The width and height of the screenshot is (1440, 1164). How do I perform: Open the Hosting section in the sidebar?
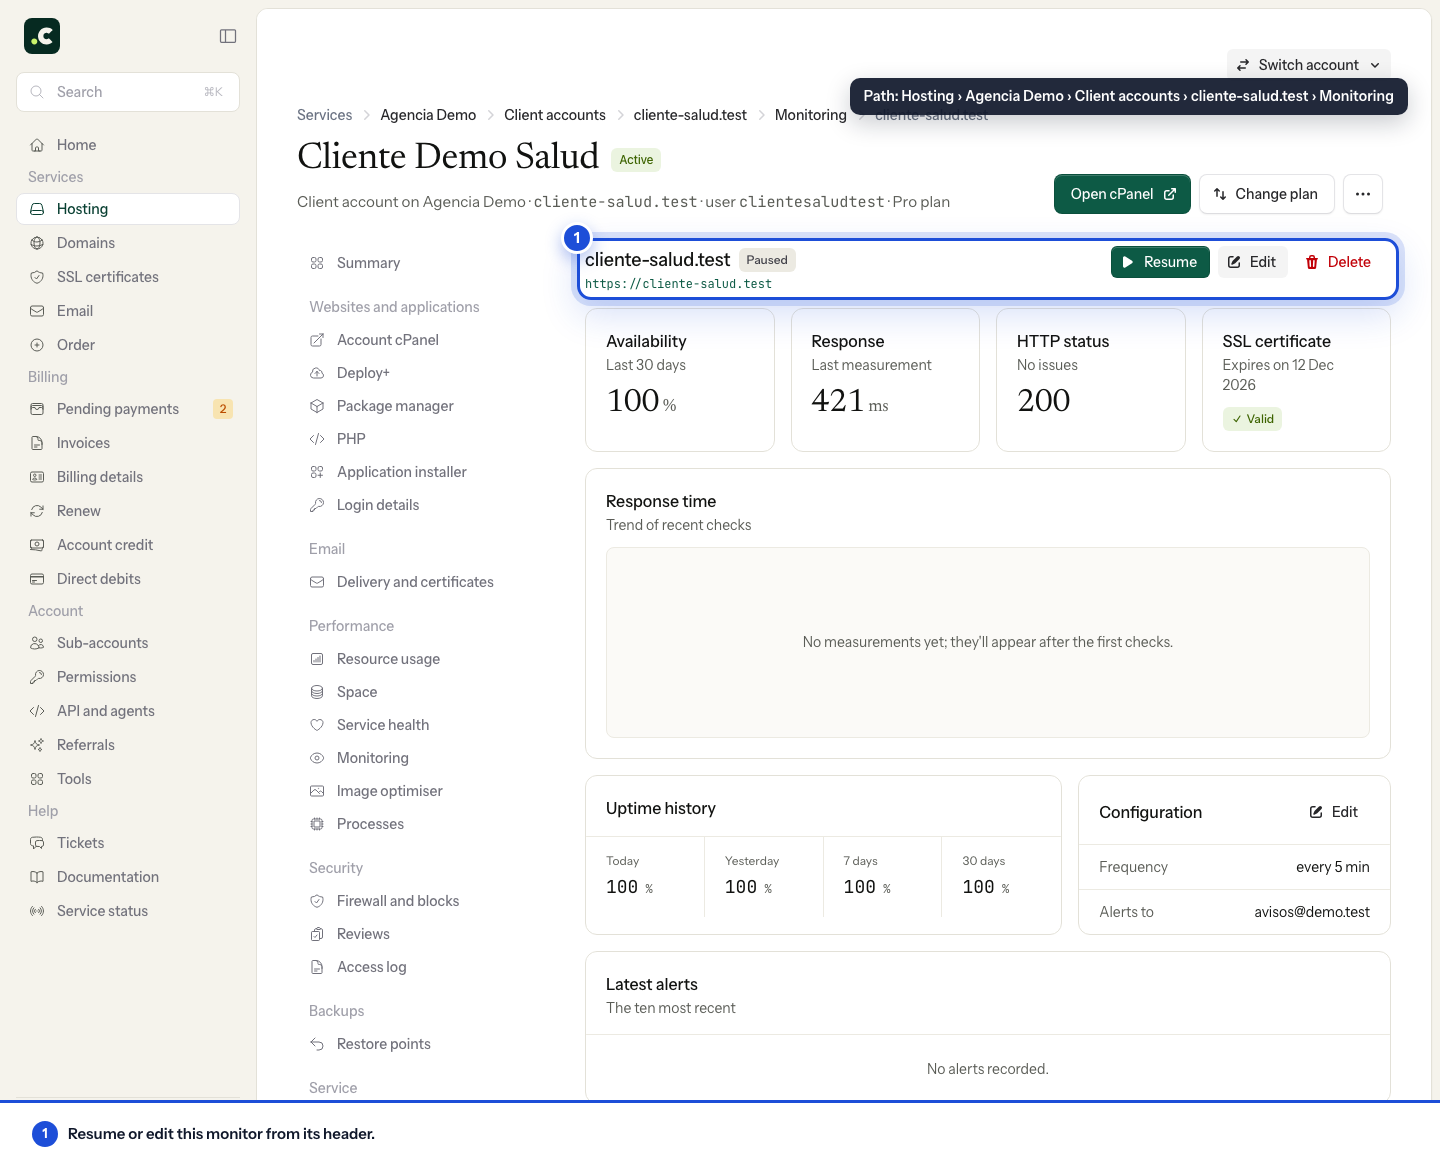(x=128, y=209)
